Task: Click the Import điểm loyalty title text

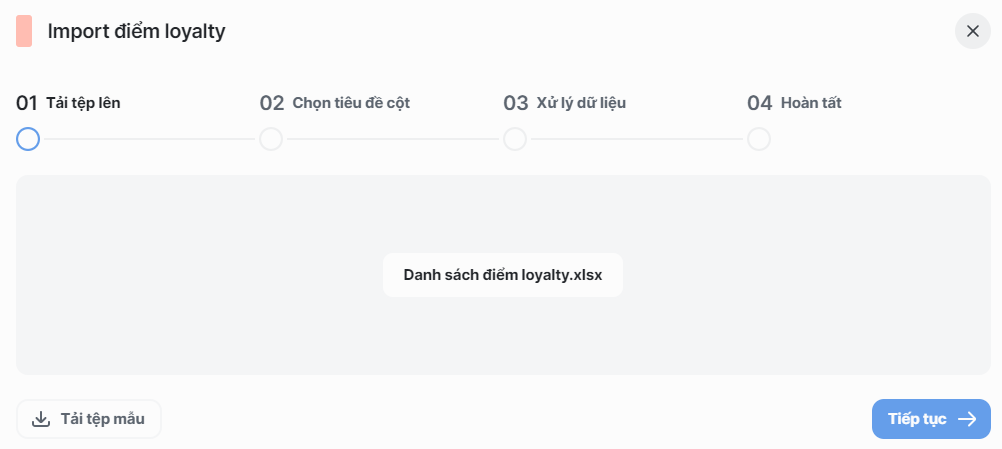Action: 136,31
